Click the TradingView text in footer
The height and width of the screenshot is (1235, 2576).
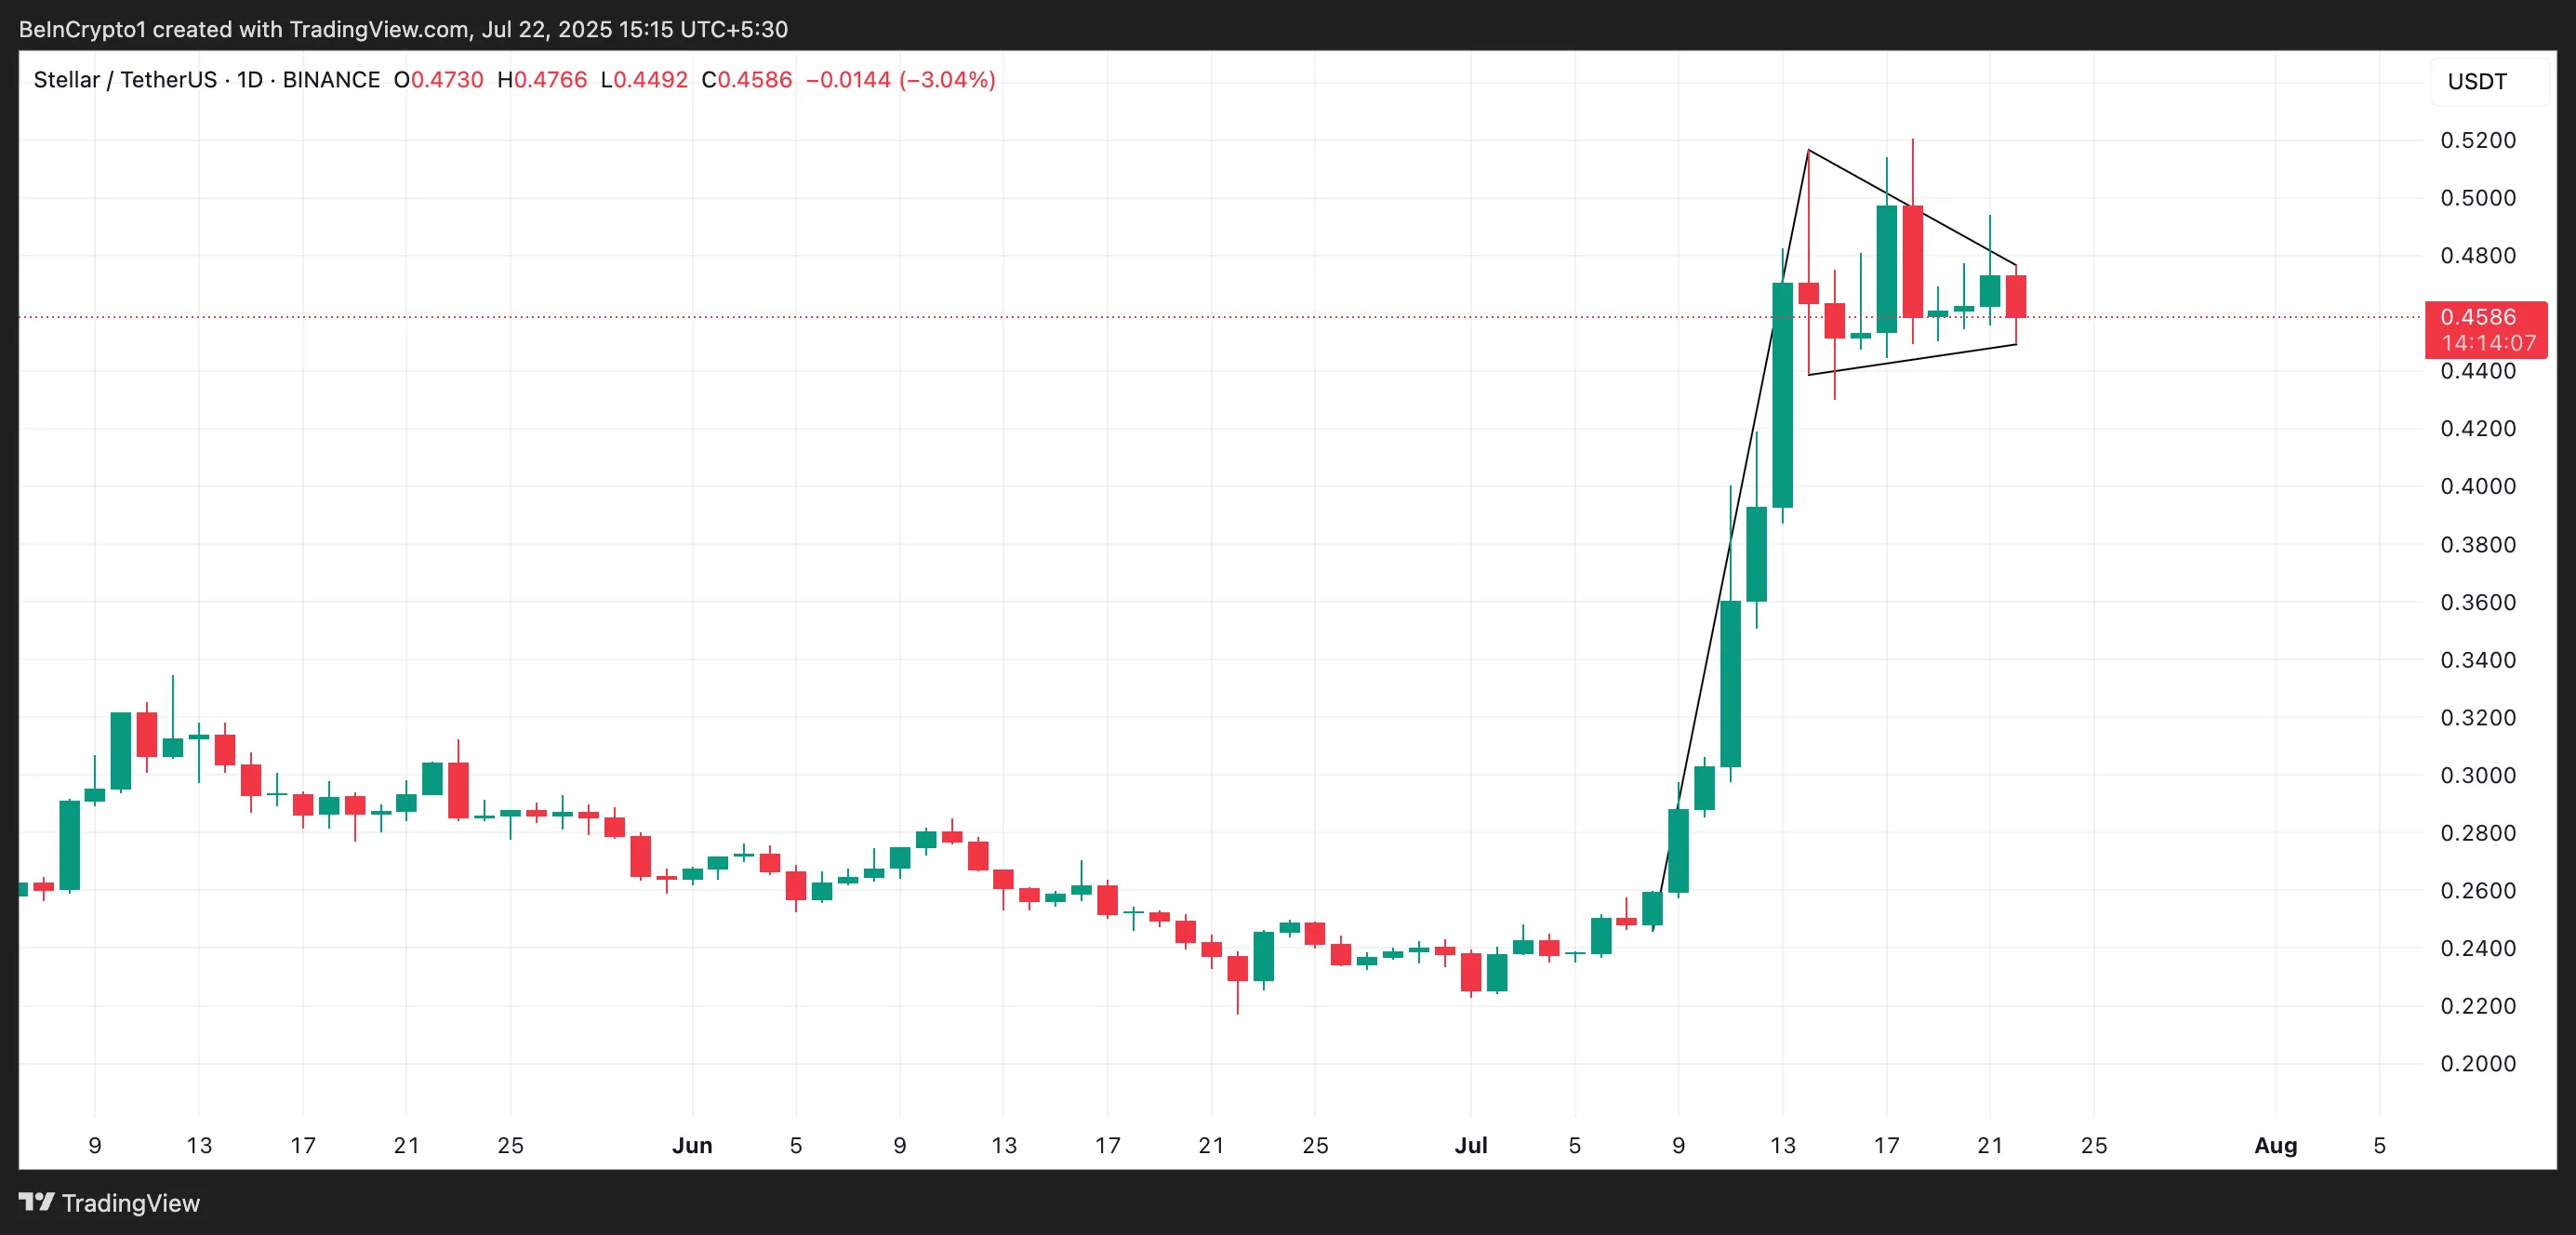click(130, 1203)
